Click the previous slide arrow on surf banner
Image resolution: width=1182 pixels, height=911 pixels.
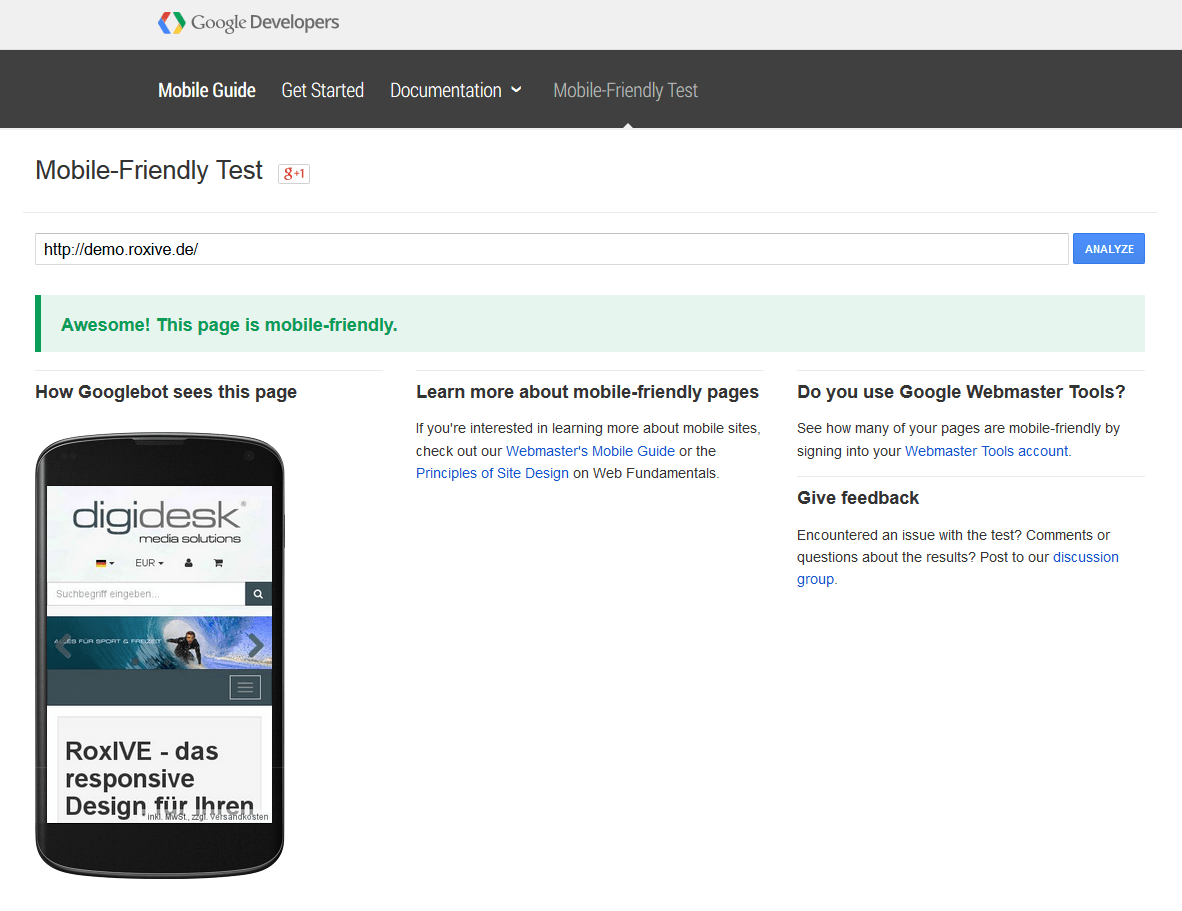63,644
